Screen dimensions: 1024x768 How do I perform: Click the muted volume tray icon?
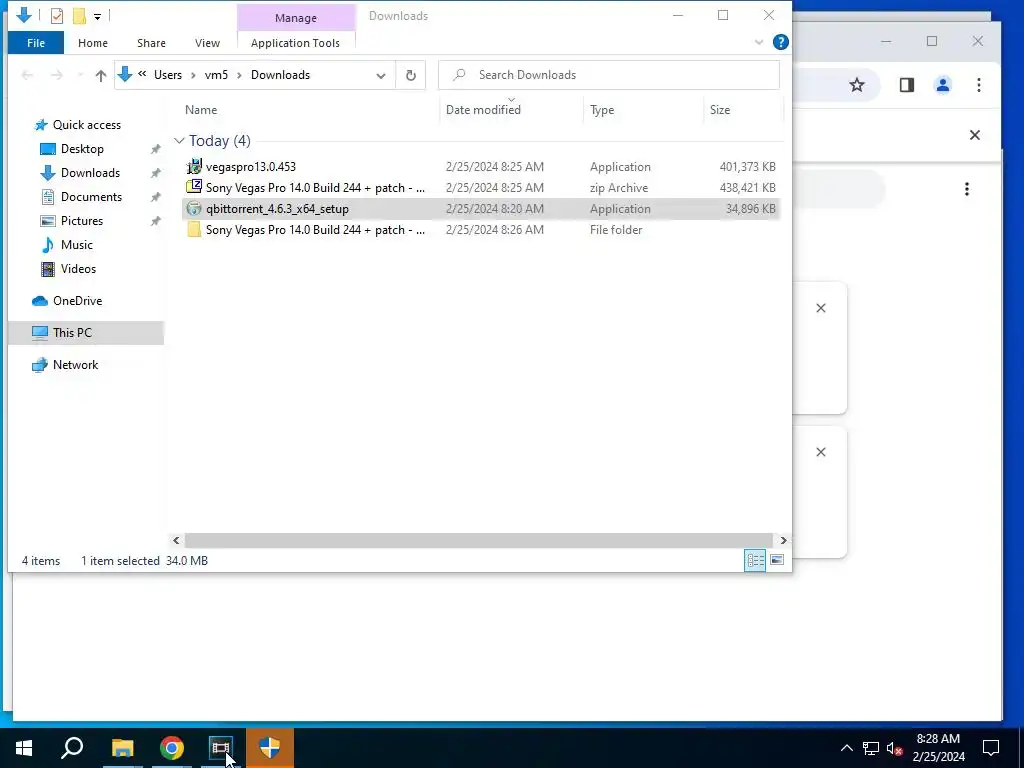click(894, 748)
